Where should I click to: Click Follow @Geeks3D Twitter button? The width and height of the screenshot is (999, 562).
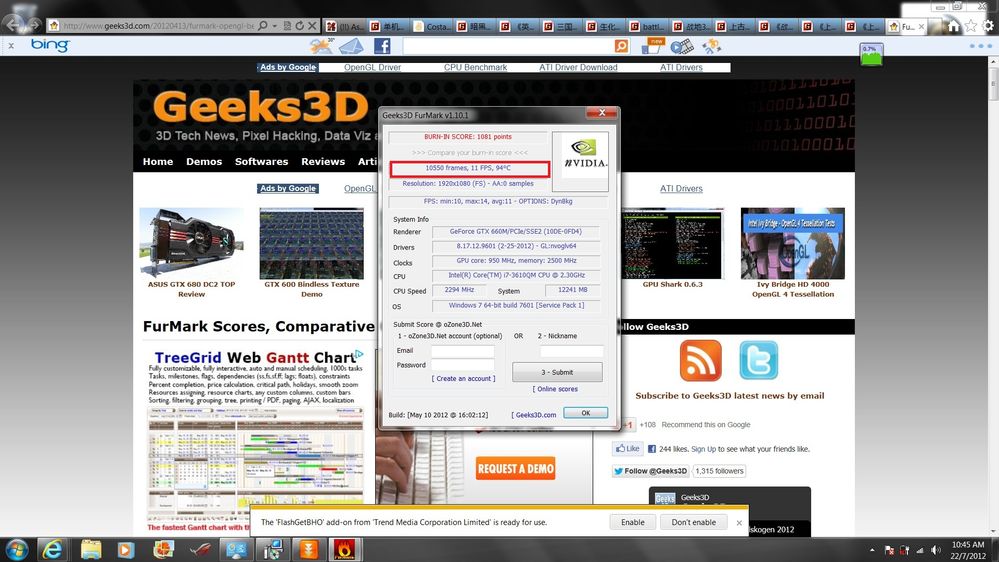(650, 471)
